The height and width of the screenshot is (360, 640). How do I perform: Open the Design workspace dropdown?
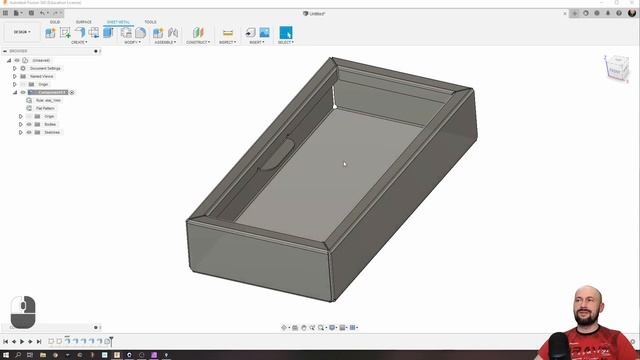coord(22,32)
